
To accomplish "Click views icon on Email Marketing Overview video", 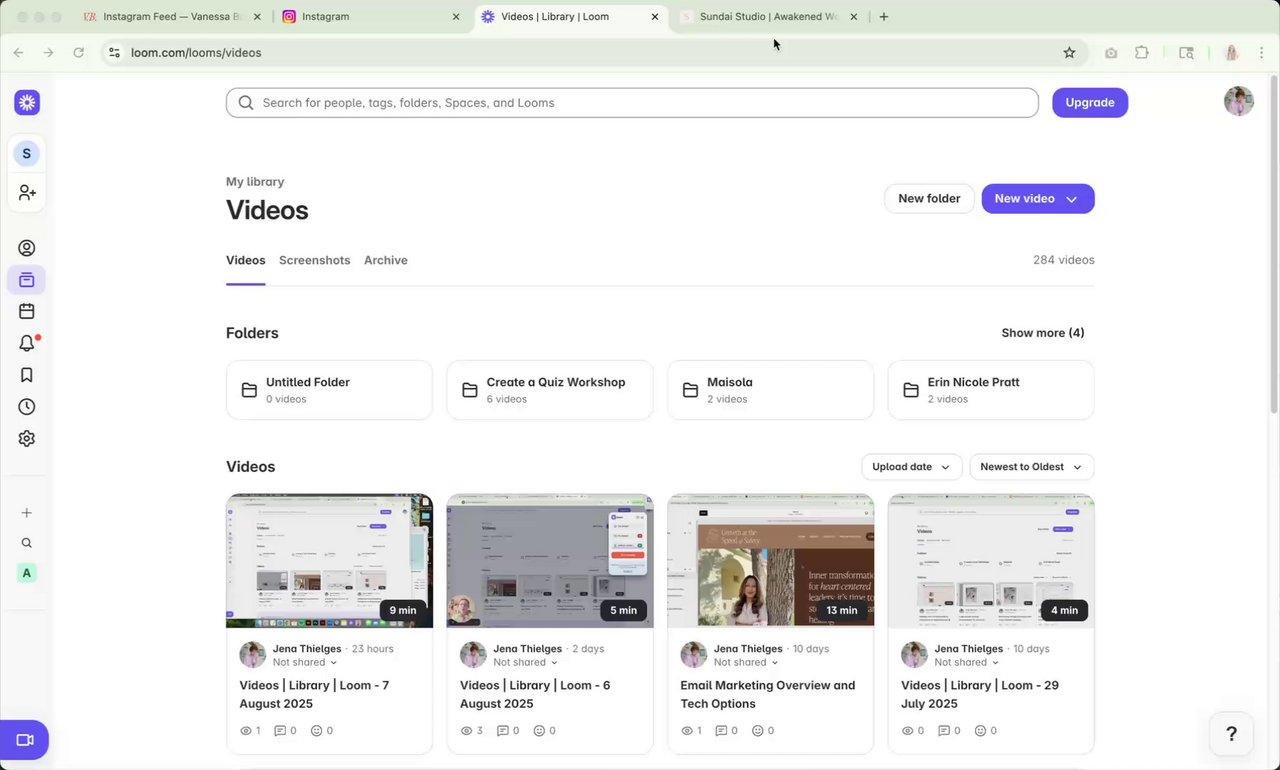I will pyautogui.click(x=687, y=731).
